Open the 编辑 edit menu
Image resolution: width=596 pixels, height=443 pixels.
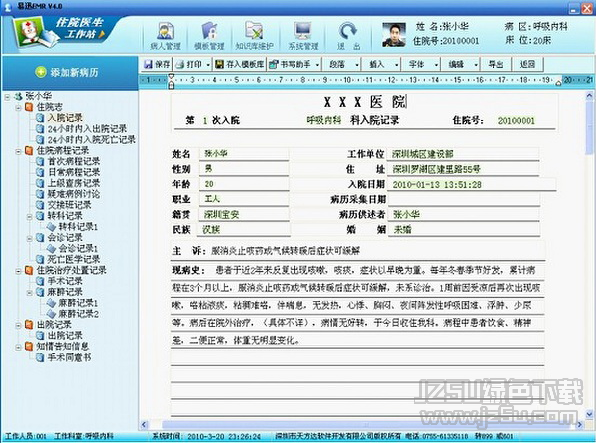pyautogui.click(x=461, y=64)
